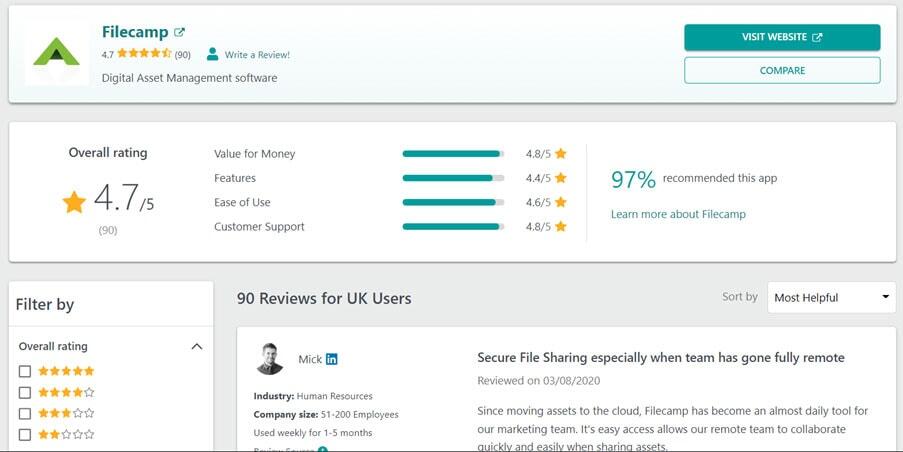This screenshot has width=903, height=452.
Task: Click the star next to Customer Support 4.8/5
Action: (x=560, y=226)
